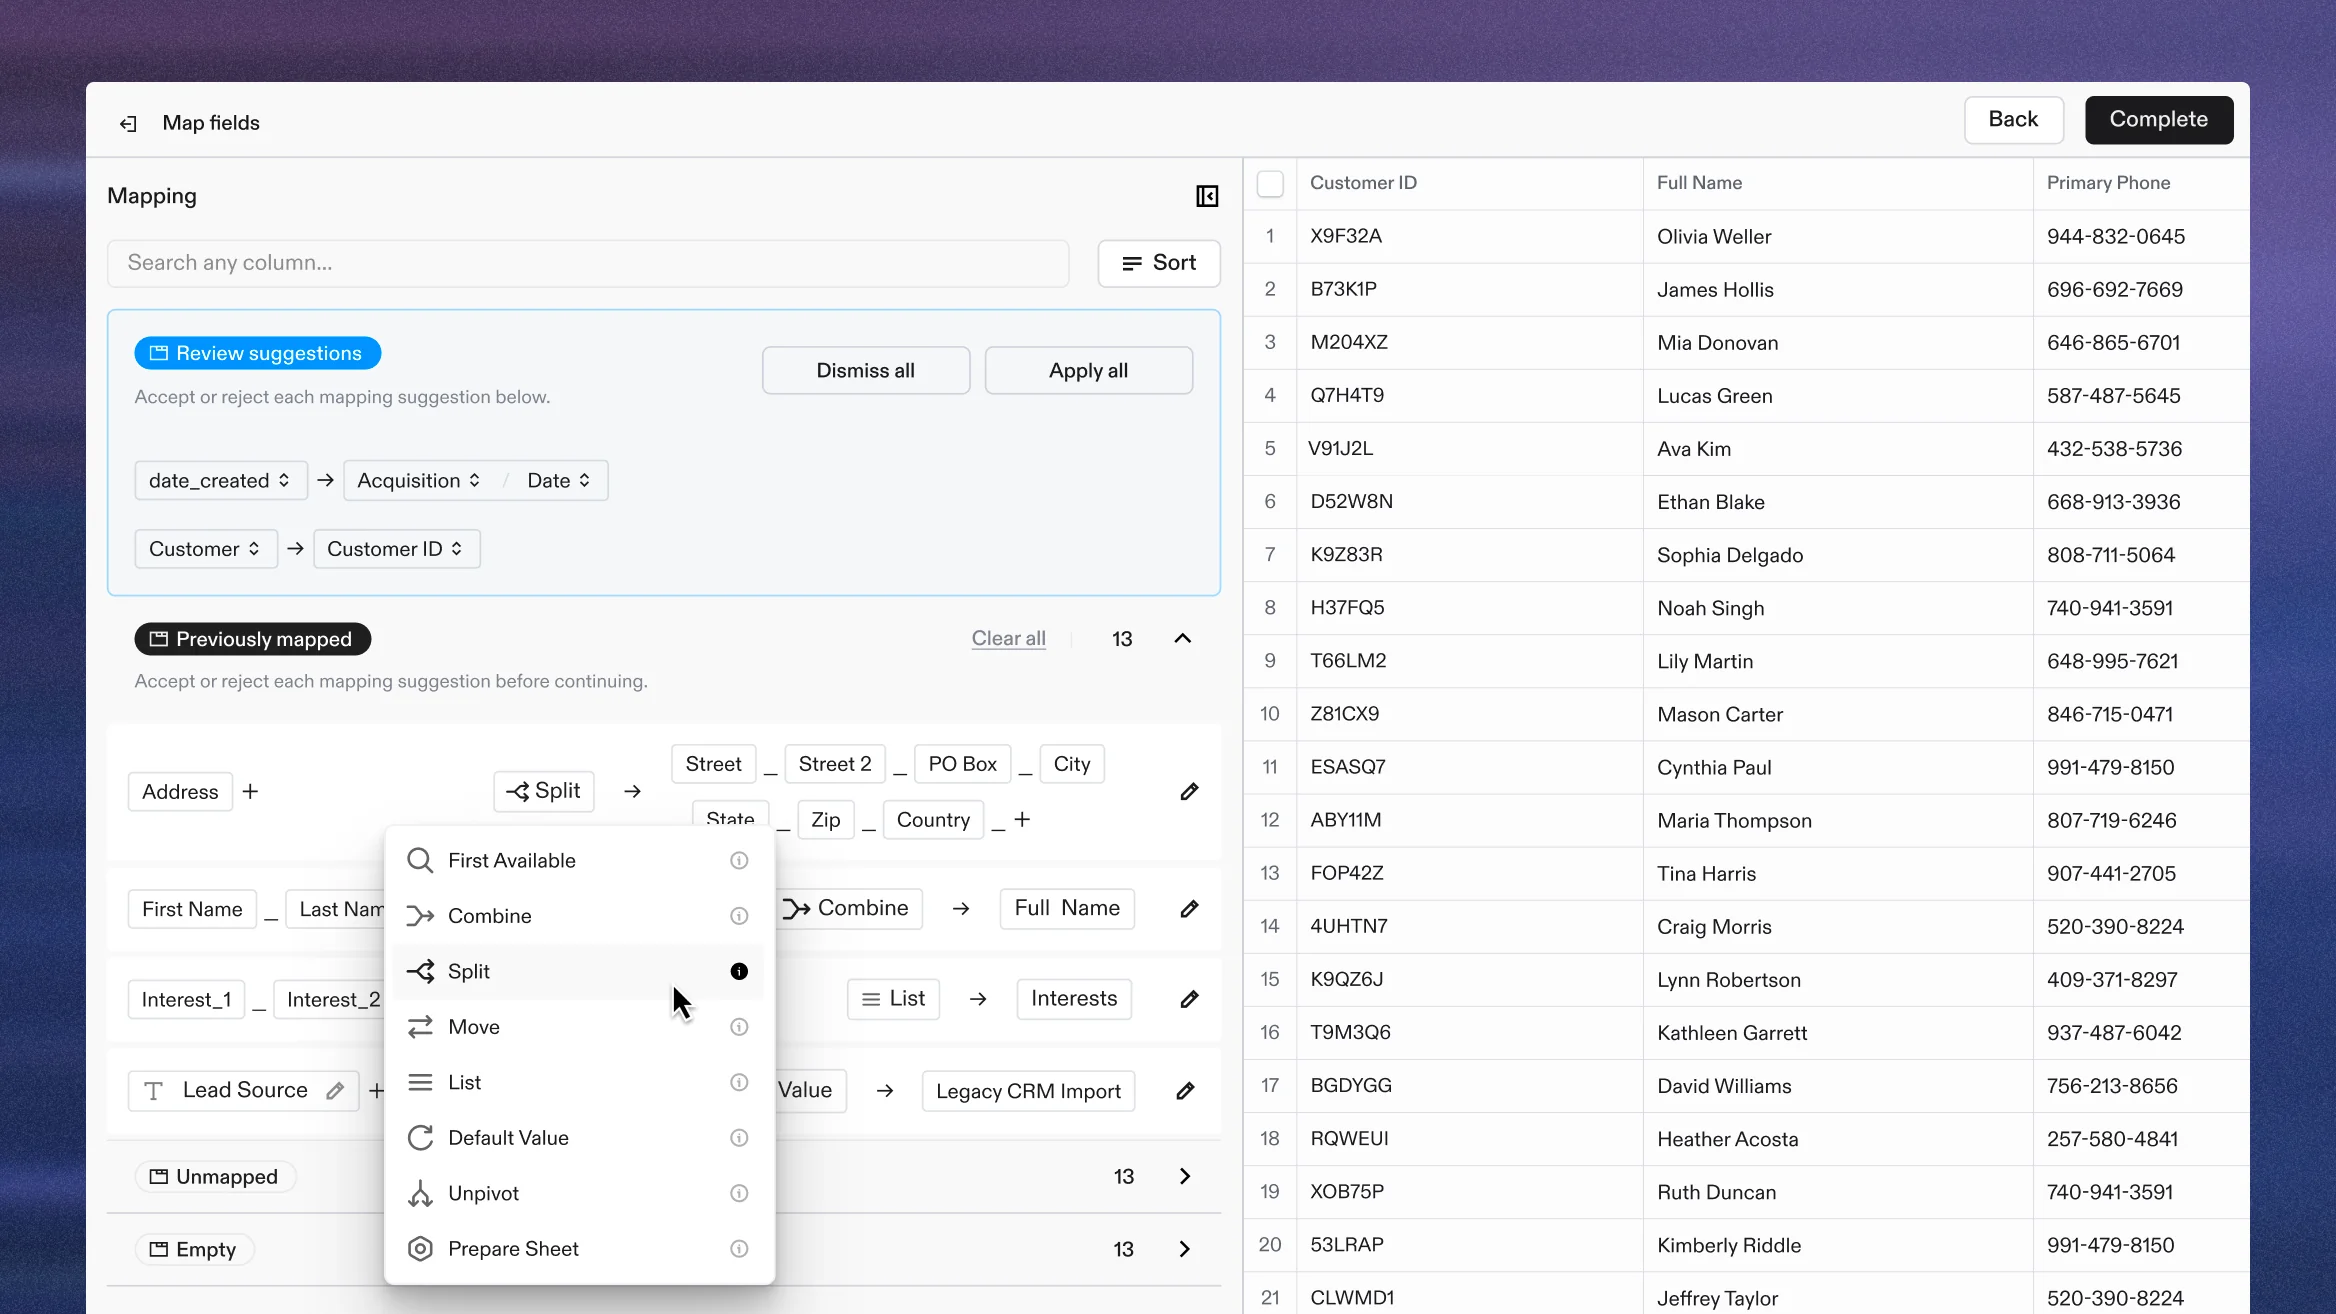2336x1314 pixels.
Task: Collapse the Previously mapped section
Action: click(1183, 638)
